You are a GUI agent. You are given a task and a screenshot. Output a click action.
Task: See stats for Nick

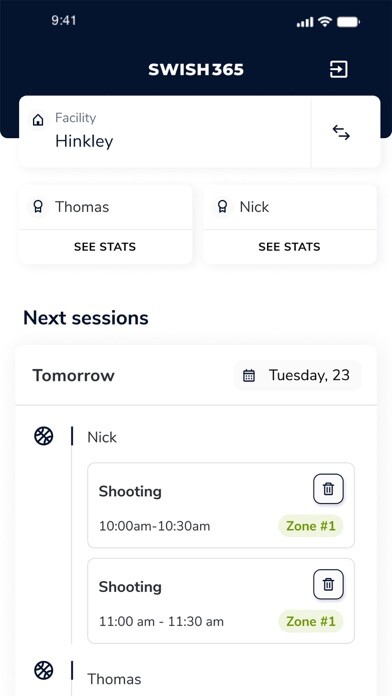(x=289, y=247)
